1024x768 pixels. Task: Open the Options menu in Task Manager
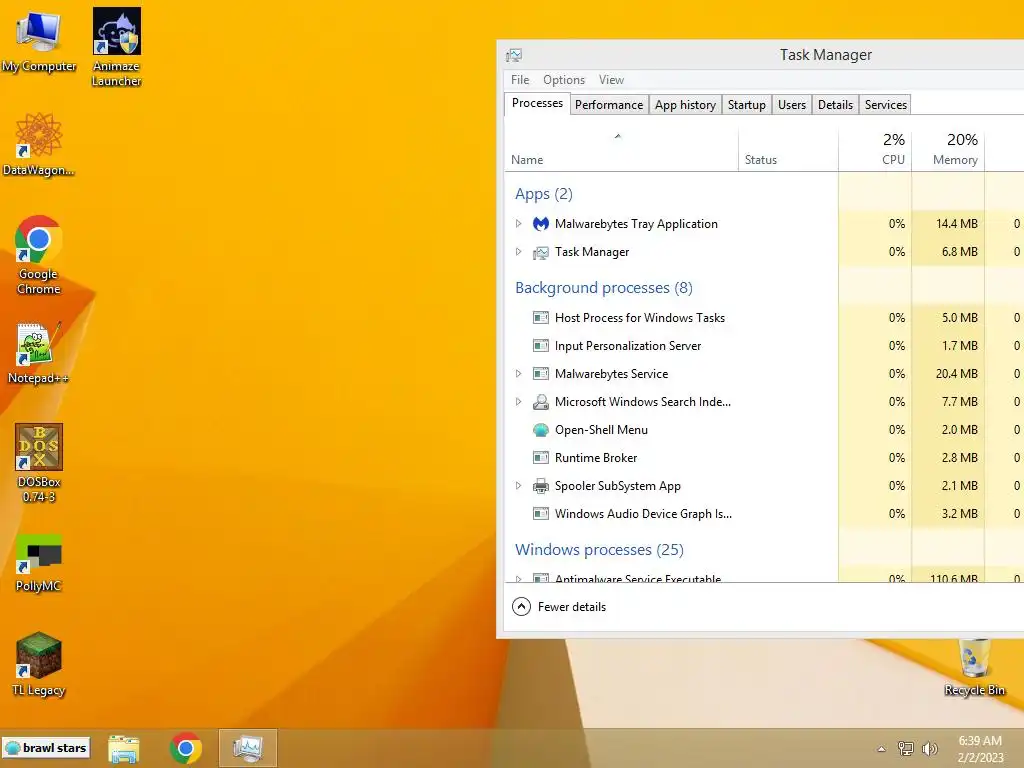pyautogui.click(x=564, y=80)
